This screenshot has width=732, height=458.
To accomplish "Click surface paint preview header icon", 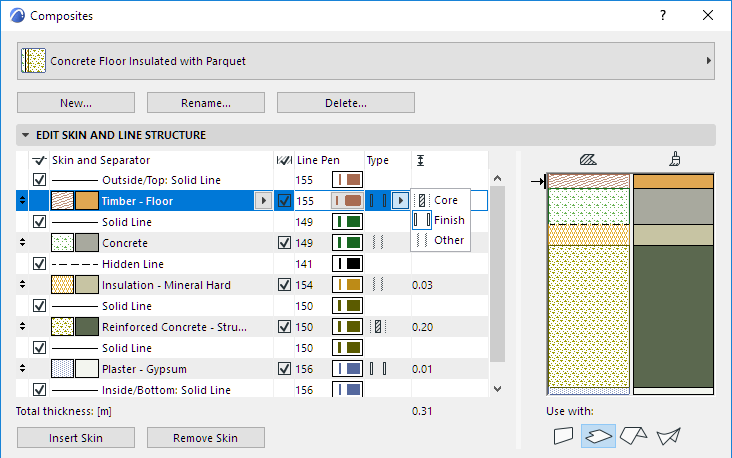I will point(675,160).
